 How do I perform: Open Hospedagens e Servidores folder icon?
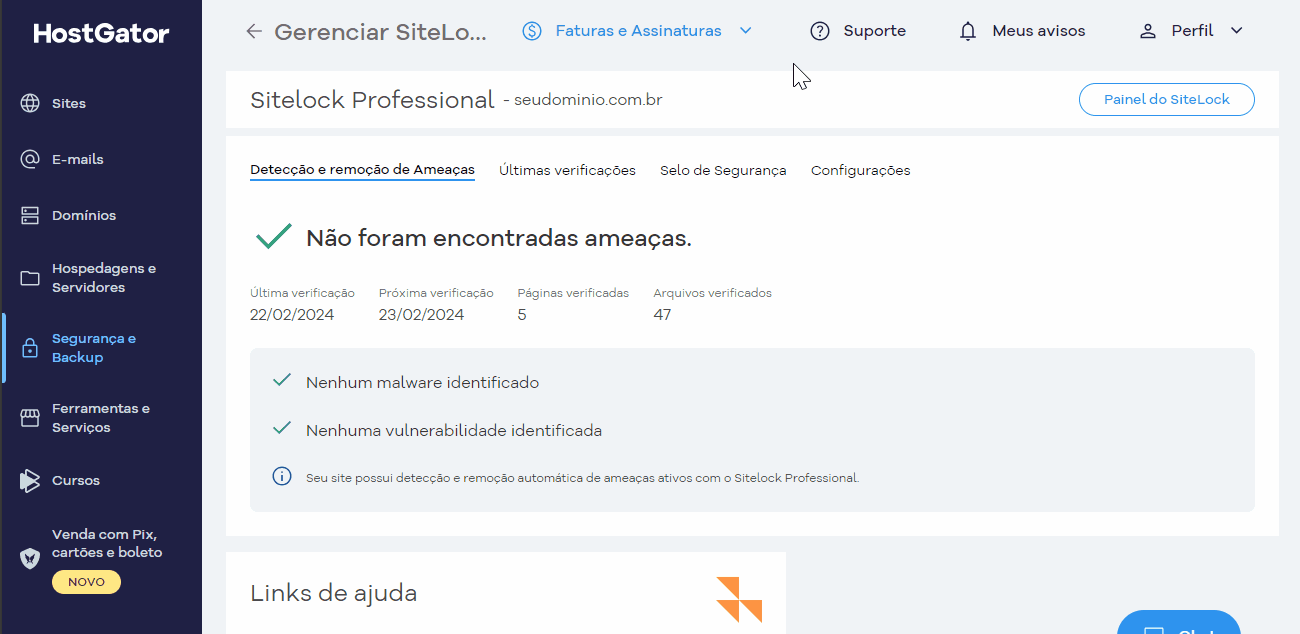tap(30, 278)
